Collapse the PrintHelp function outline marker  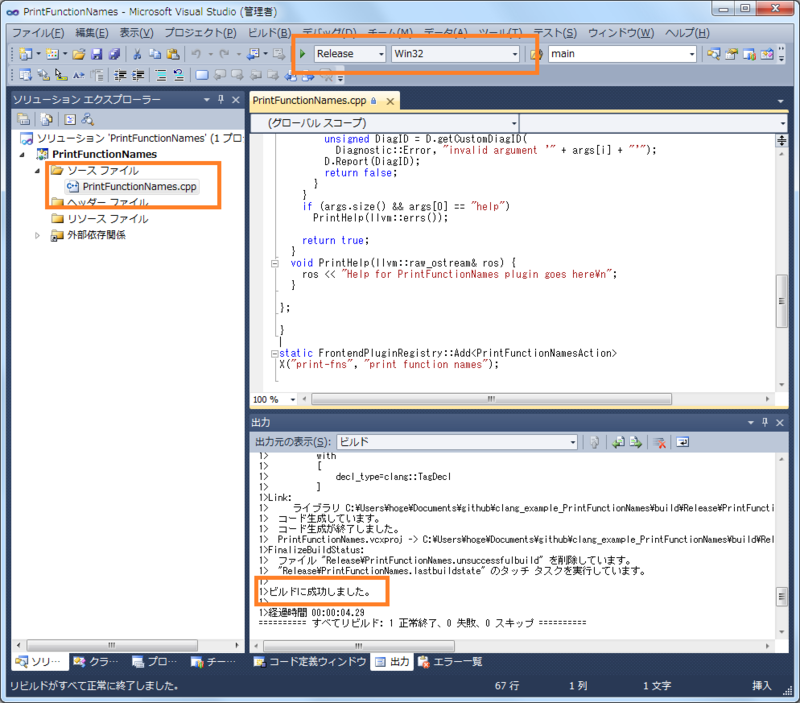[x=274, y=264]
